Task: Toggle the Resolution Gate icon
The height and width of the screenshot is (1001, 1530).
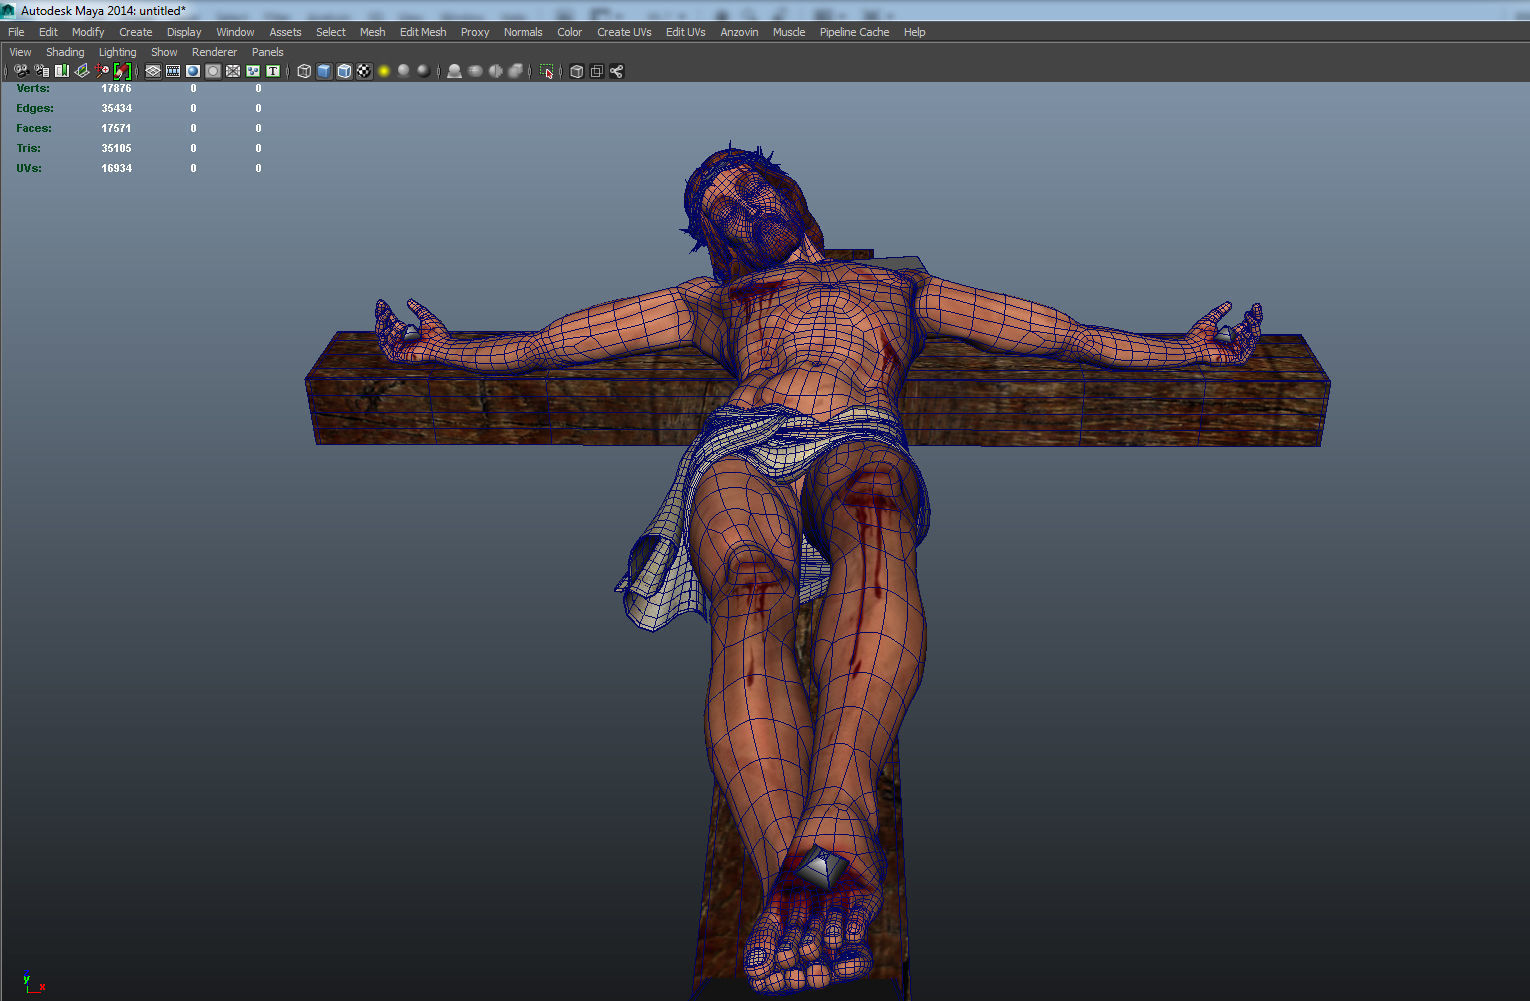Action: (x=193, y=71)
